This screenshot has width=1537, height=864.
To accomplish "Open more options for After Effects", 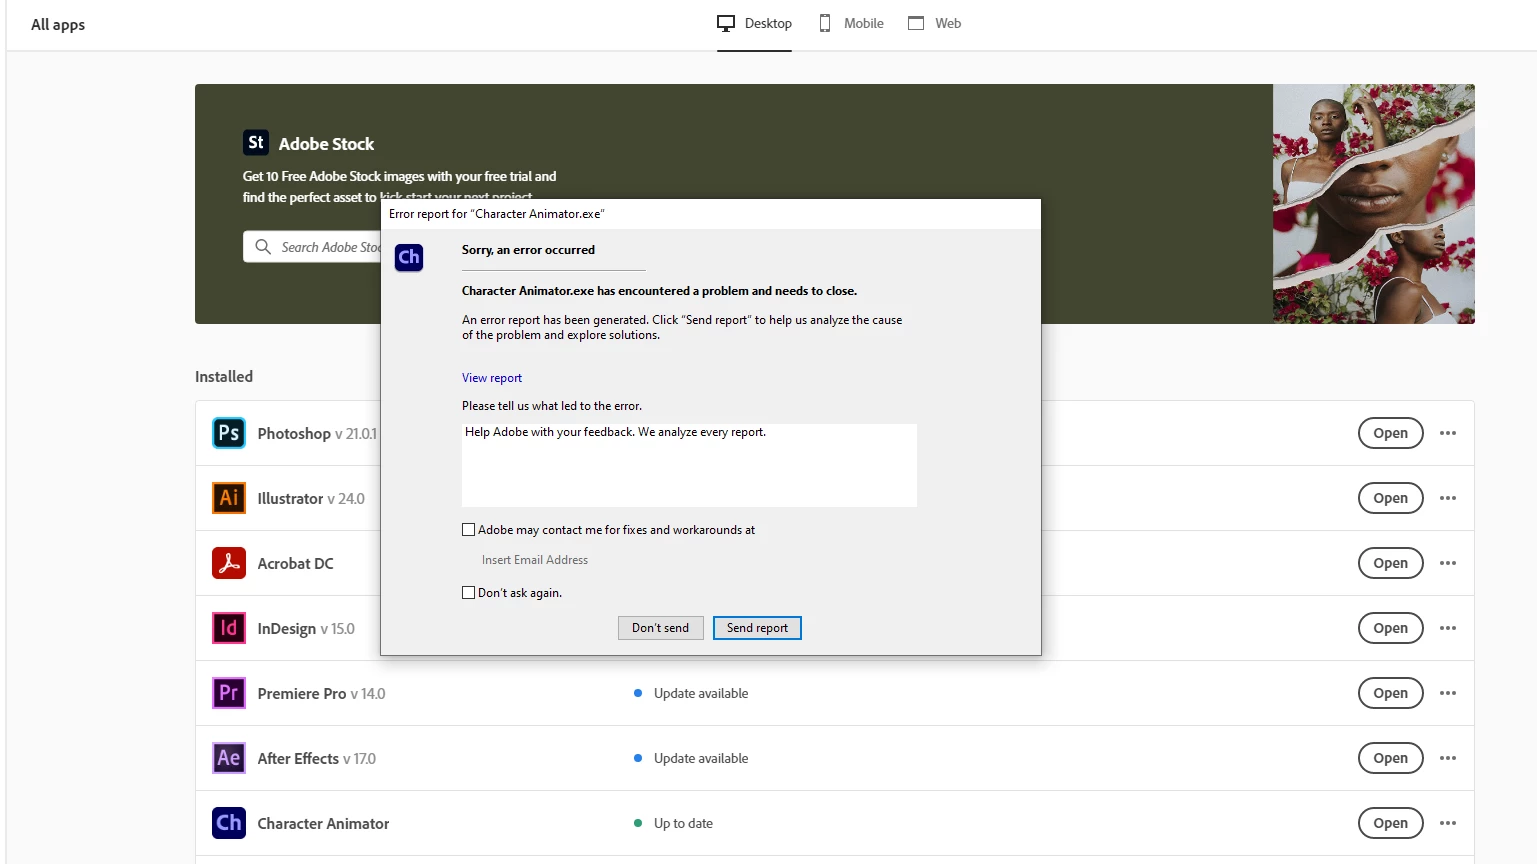I will (x=1448, y=758).
